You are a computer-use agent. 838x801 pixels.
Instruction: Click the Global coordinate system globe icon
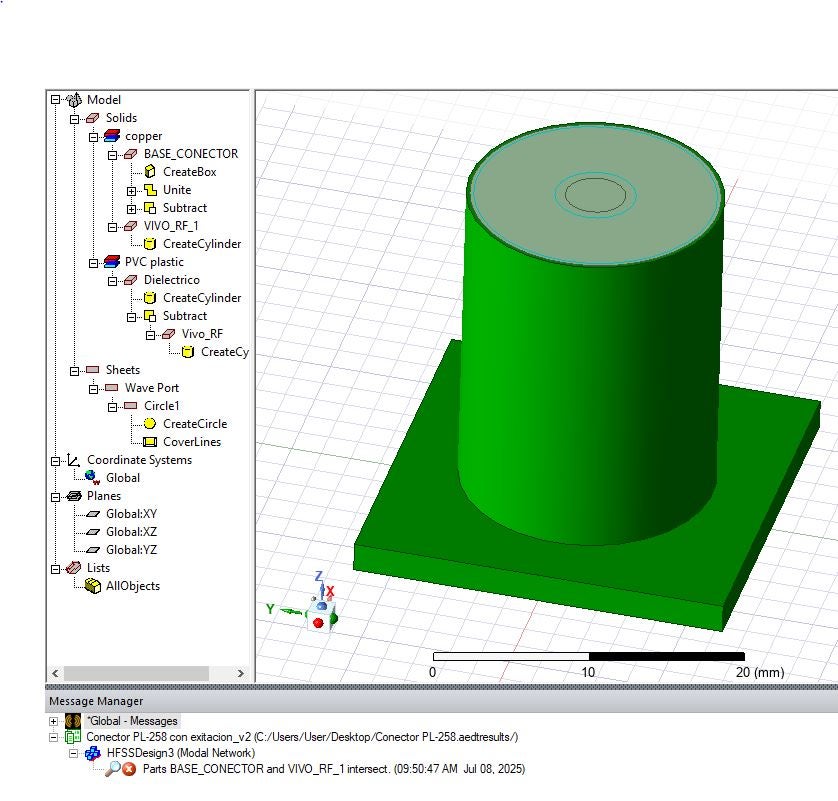92,478
